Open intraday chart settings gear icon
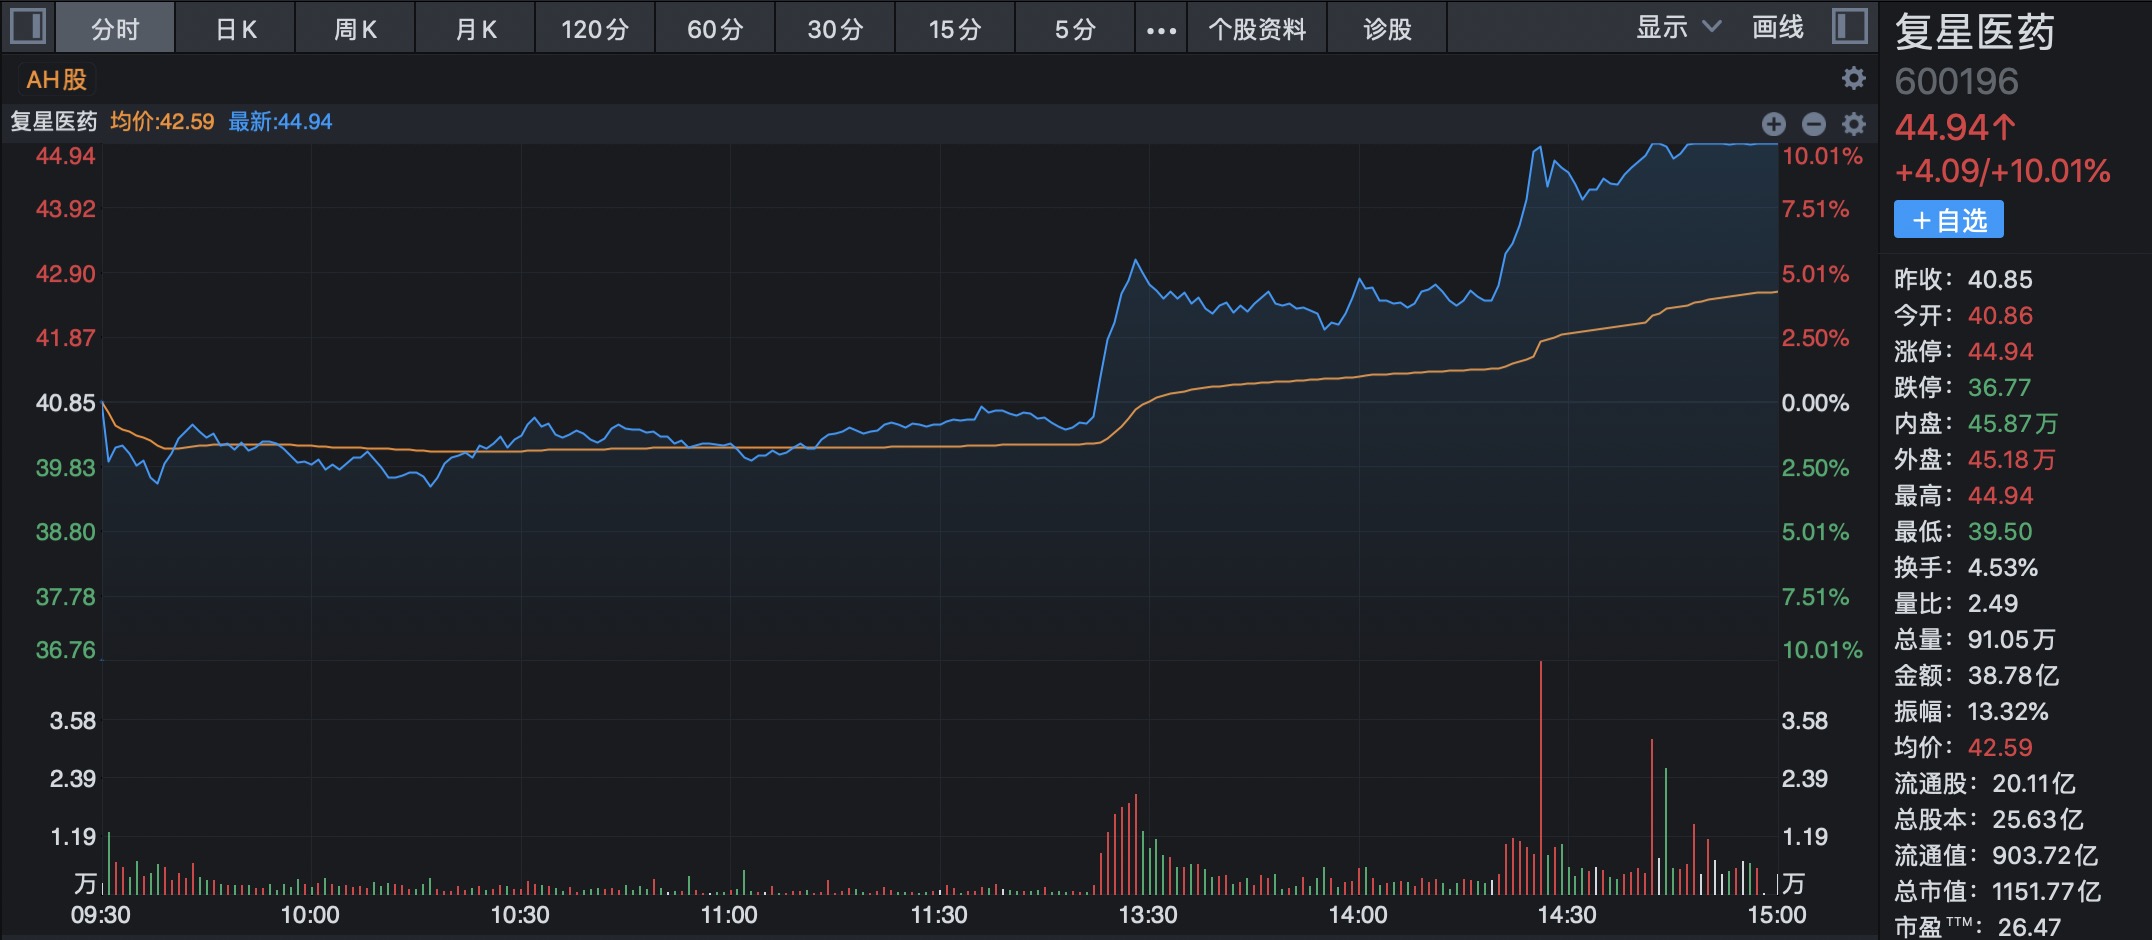Viewport: 2152px width, 940px height. pos(1854,124)
